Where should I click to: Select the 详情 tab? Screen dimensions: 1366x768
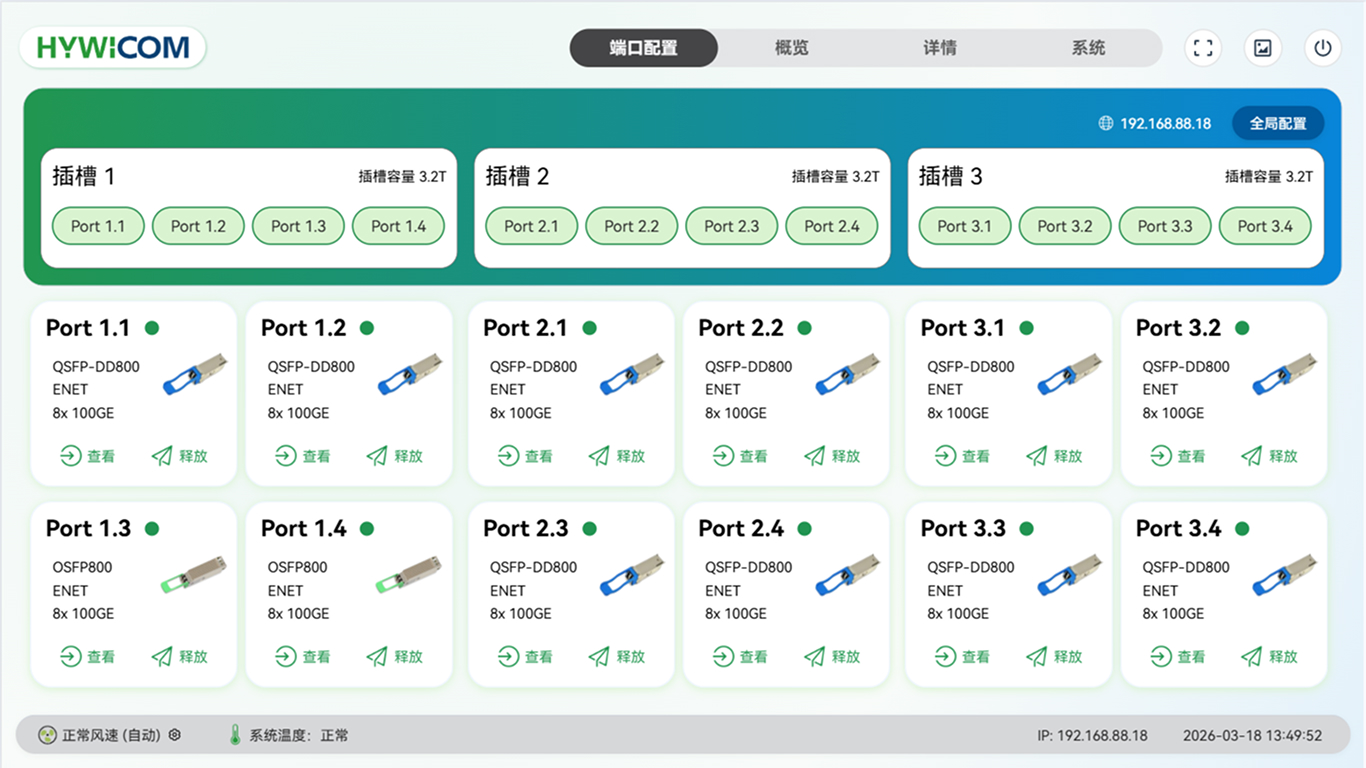click(x=938, y=47)
